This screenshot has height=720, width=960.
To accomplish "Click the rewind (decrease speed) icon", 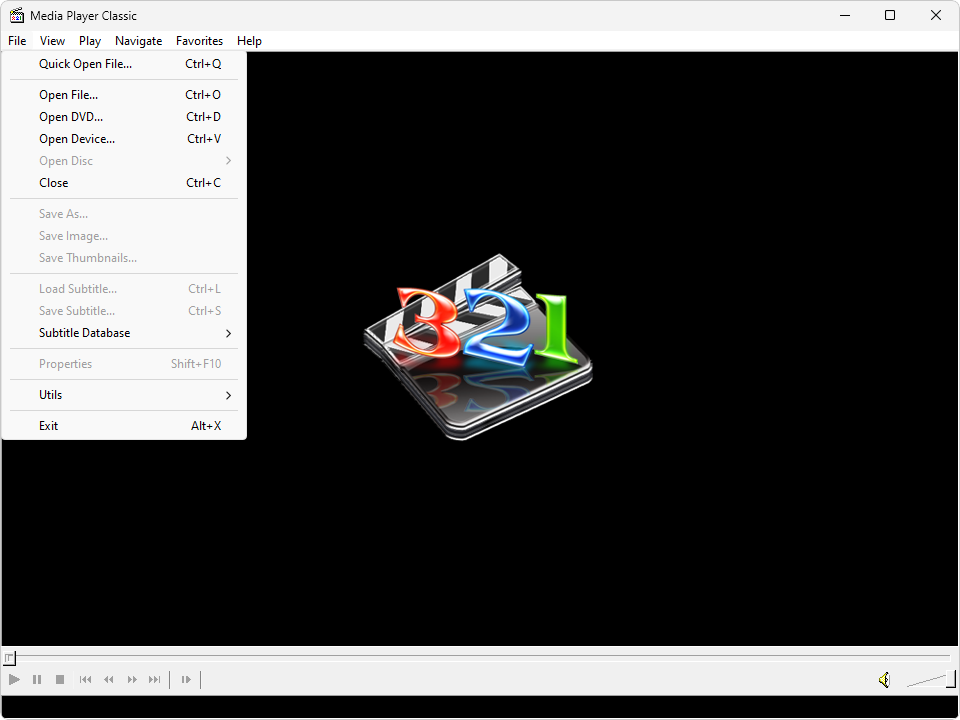I will click(x=109, y=680).
